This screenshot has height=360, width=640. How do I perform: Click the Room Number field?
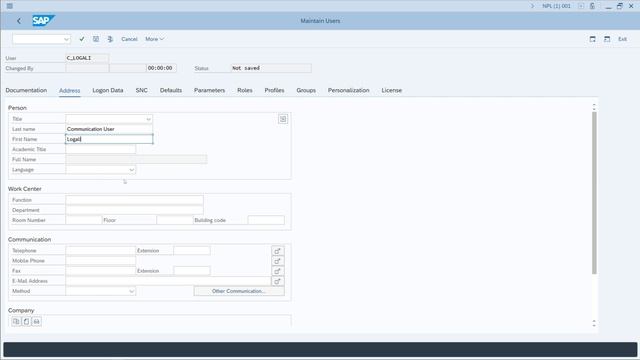click(84, 220)
